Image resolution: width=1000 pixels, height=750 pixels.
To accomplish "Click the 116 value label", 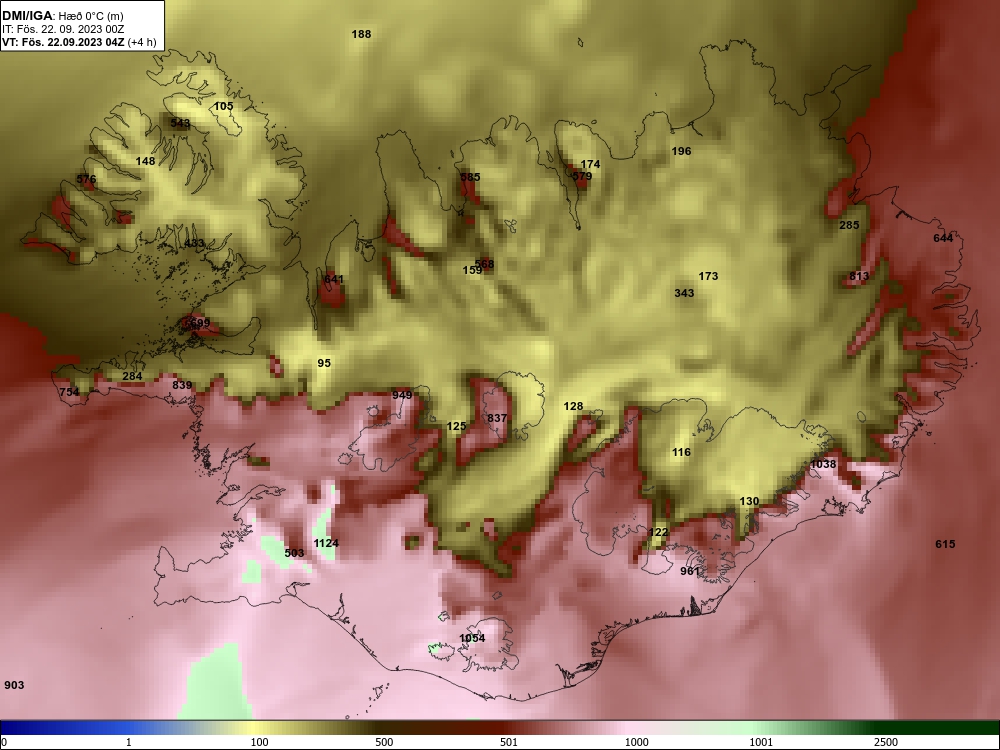I will (x=681, y=452).
